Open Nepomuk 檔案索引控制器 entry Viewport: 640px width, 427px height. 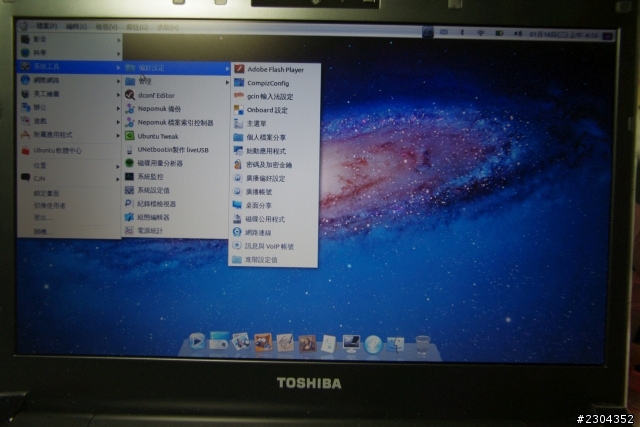[x=176, y=122]
